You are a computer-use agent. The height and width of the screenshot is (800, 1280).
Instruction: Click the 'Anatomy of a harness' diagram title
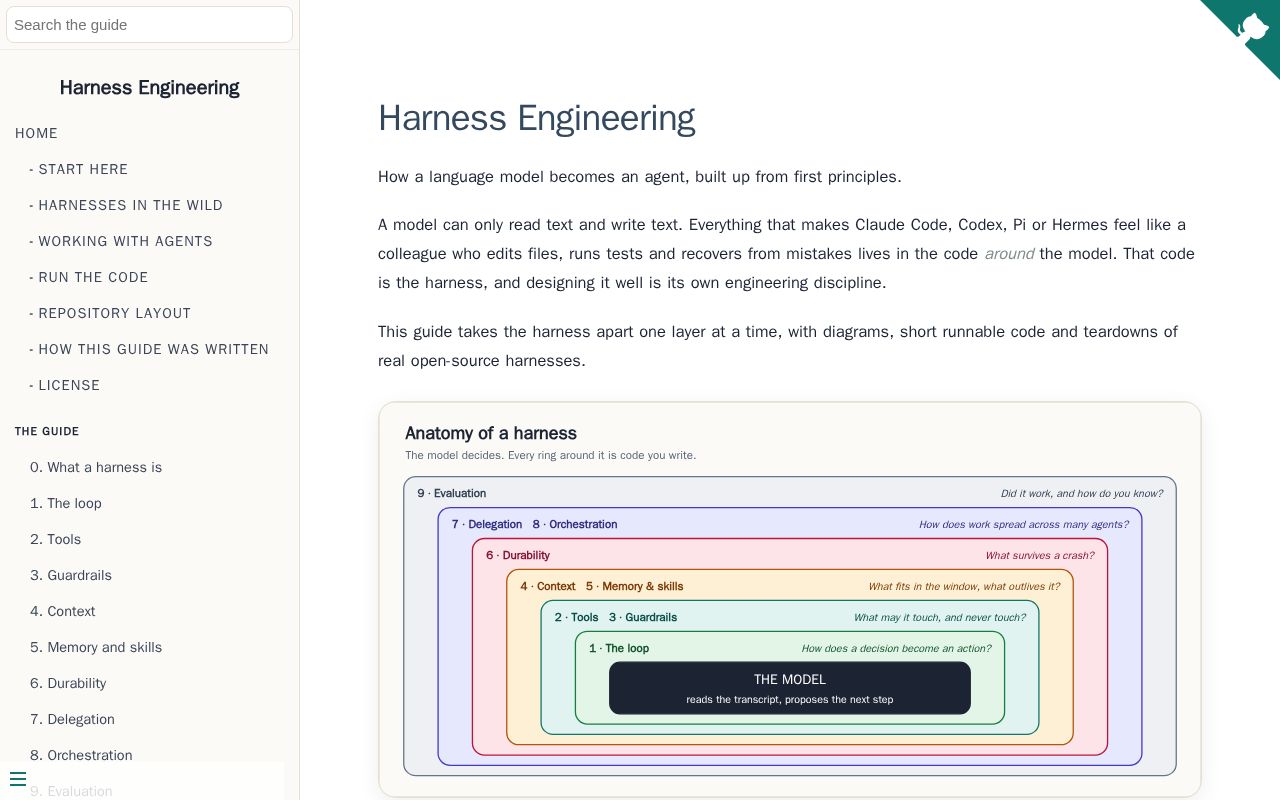pyautogui.click(x=491, y=433)
